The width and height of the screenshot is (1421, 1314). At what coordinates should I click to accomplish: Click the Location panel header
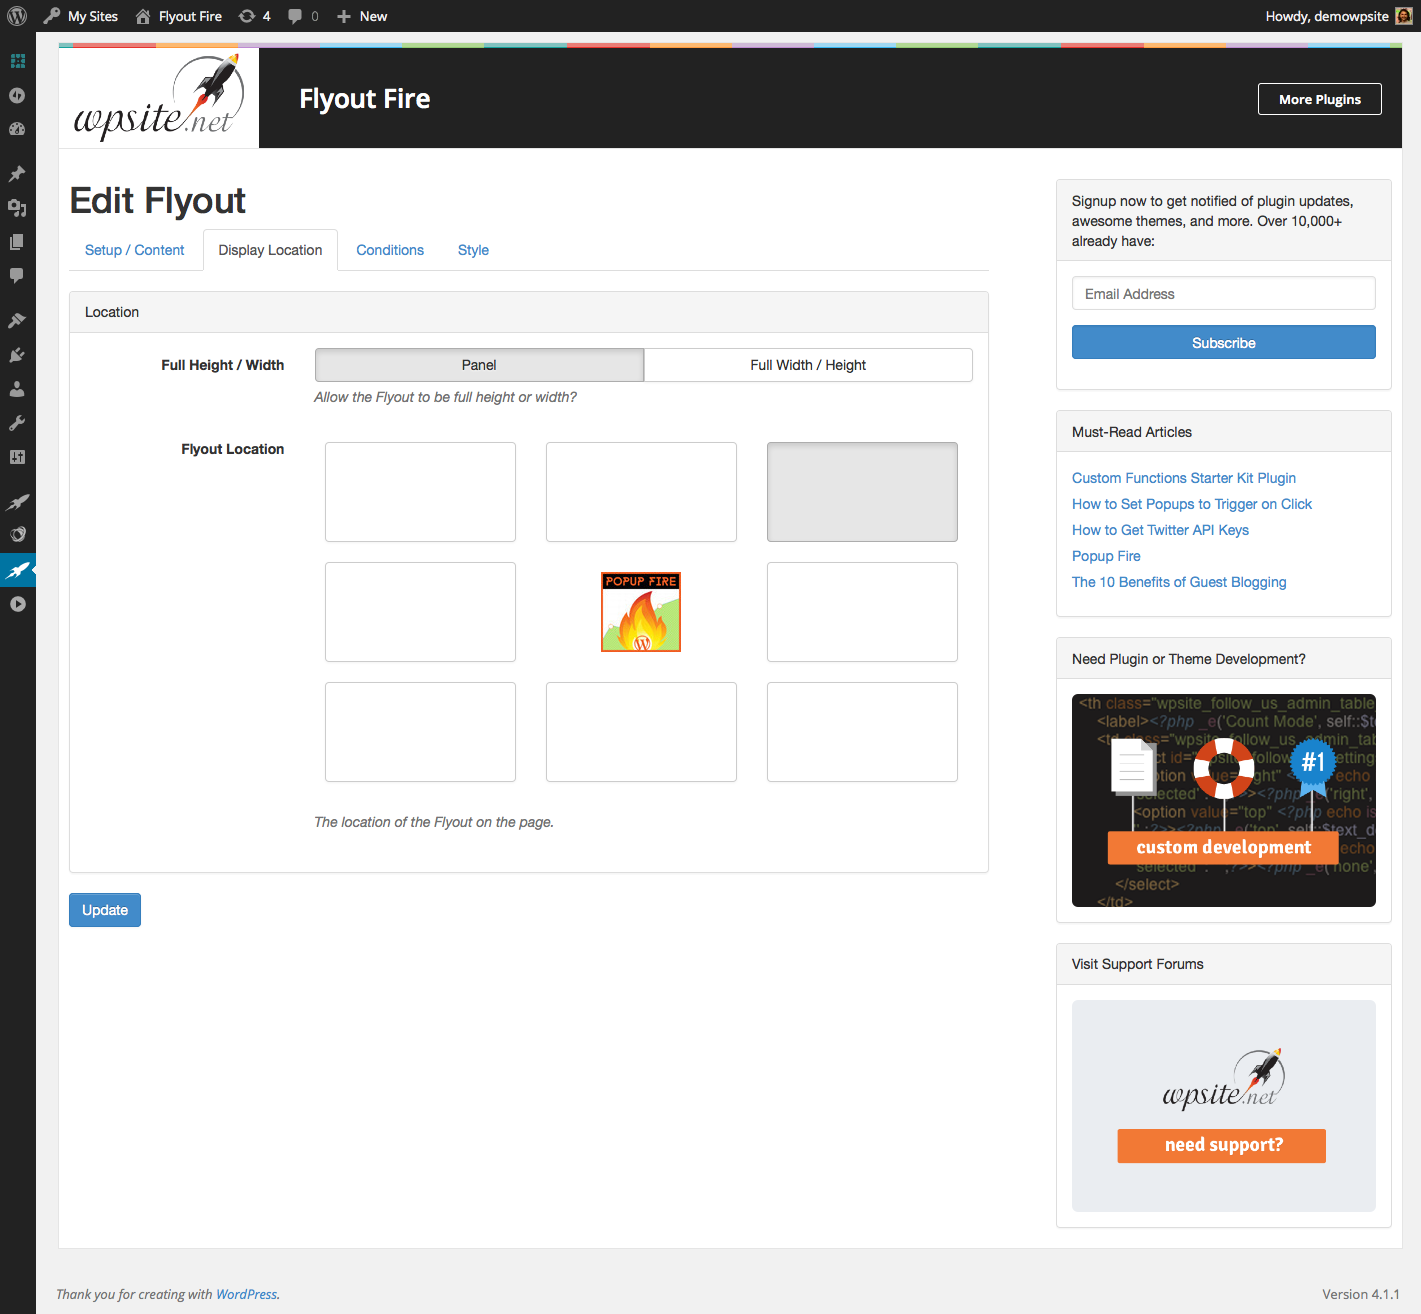click(x=529, y=312)
